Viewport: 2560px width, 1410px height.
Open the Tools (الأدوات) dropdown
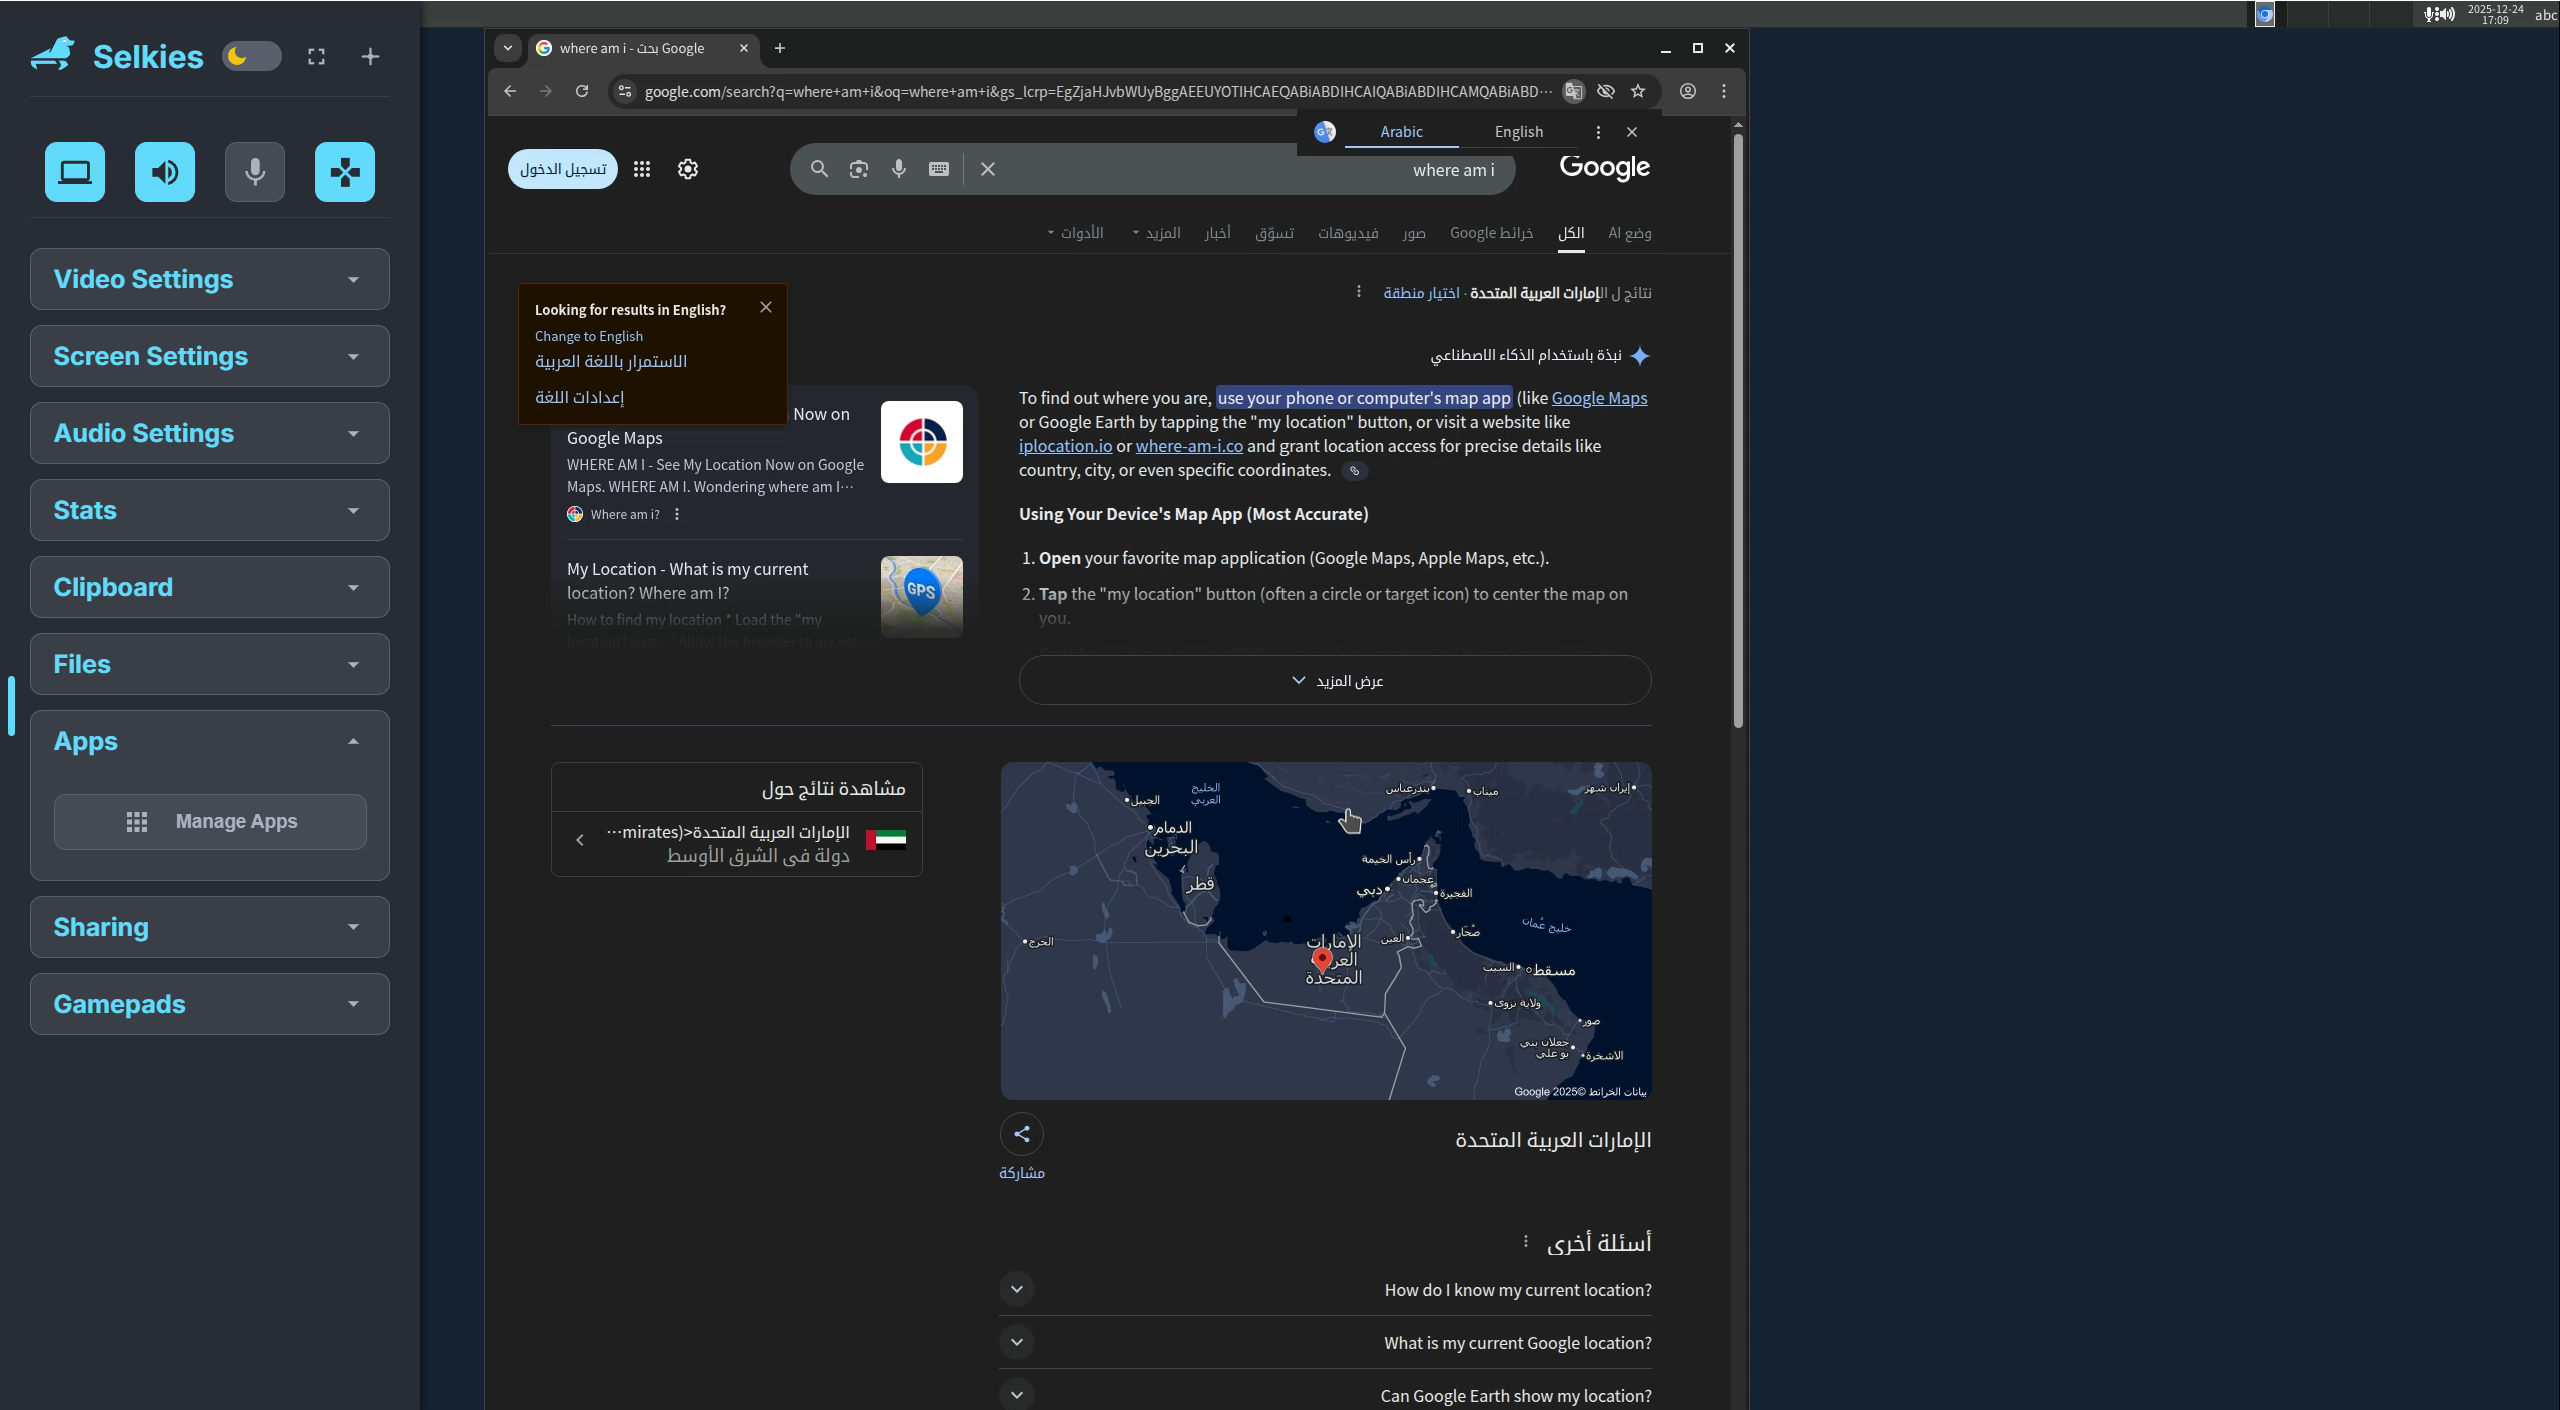coord(1076,233)
